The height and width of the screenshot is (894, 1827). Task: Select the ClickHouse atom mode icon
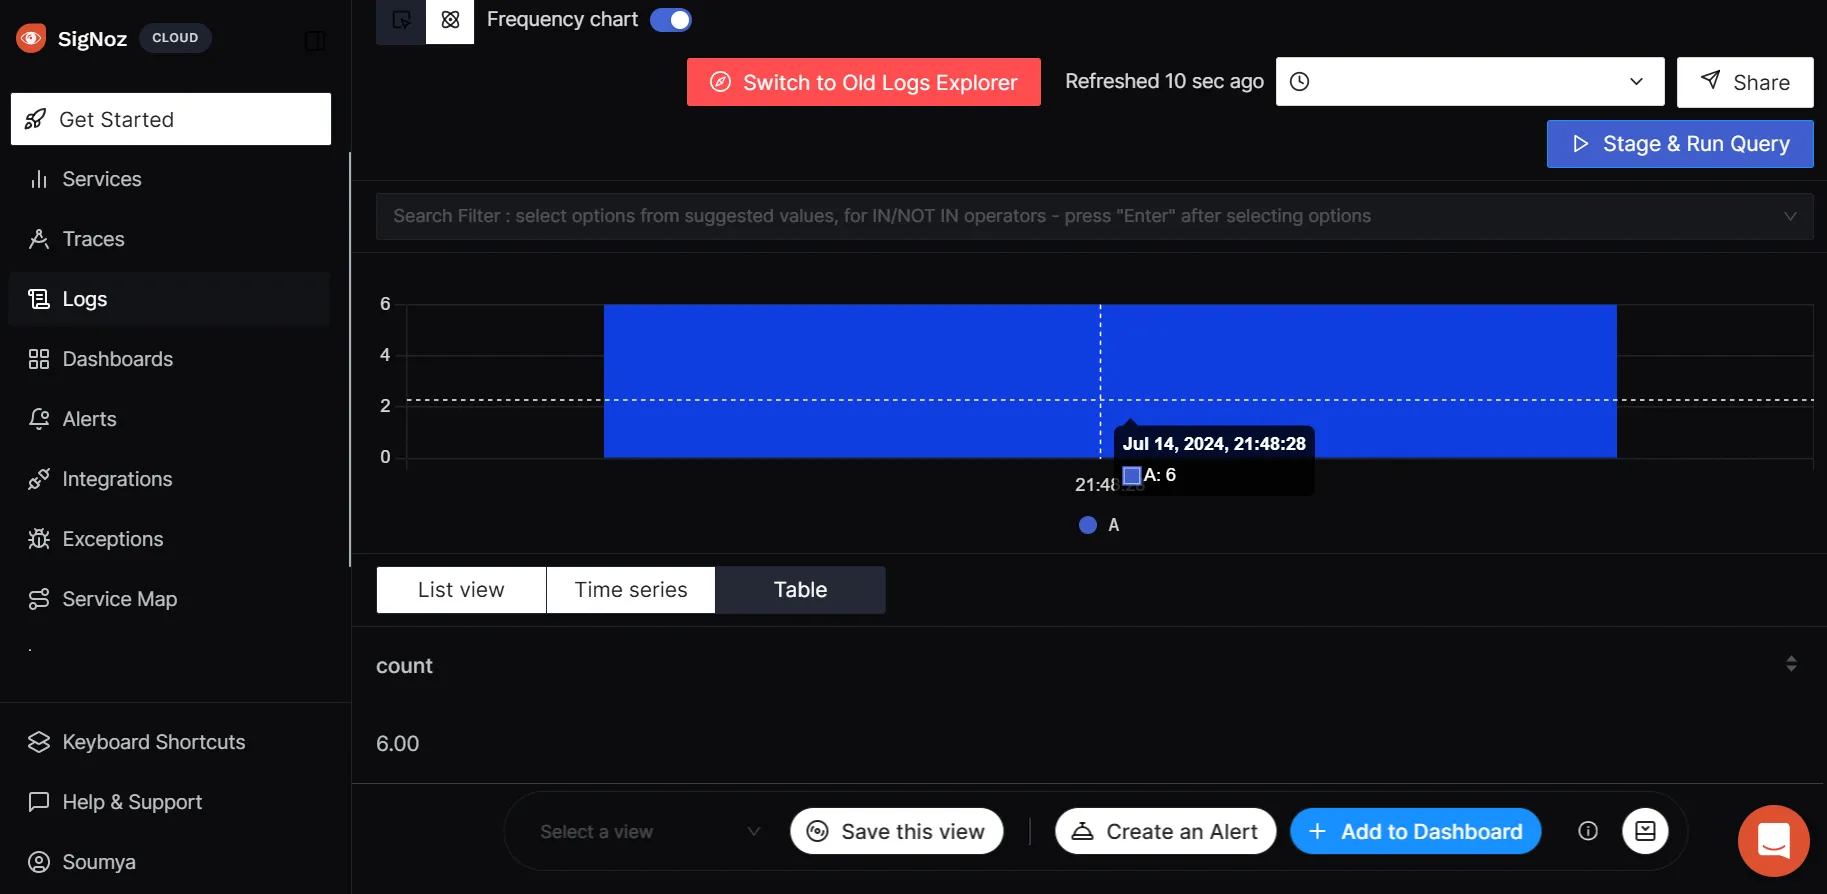pyautogui.click(x=450, y=20)
